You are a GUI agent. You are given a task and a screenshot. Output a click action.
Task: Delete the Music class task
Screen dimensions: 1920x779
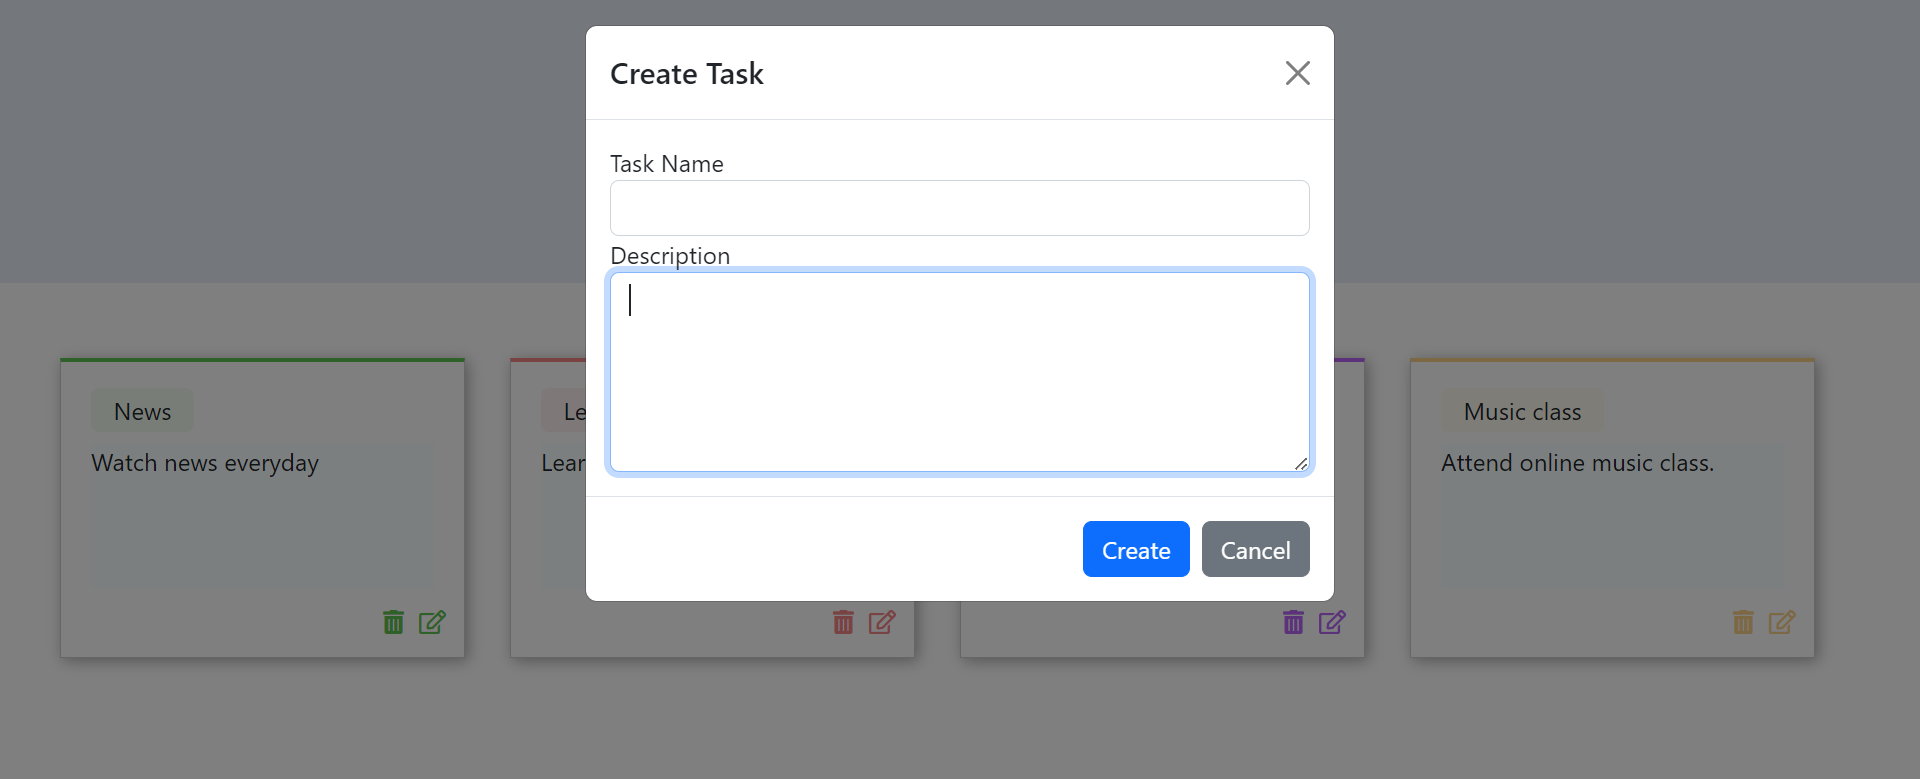[1743, 622]
